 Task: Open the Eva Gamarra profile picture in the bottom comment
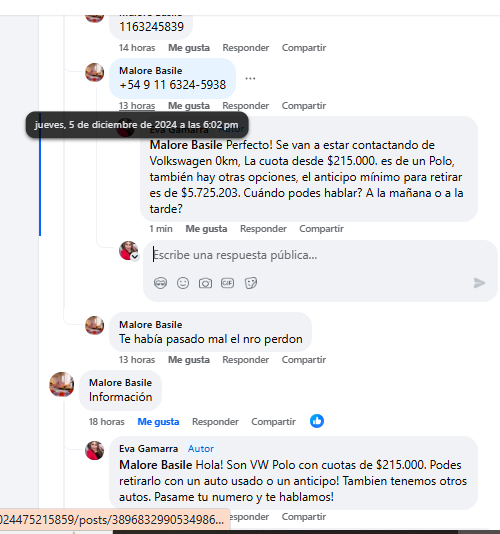pyautogui.click(x=94, y=450)
